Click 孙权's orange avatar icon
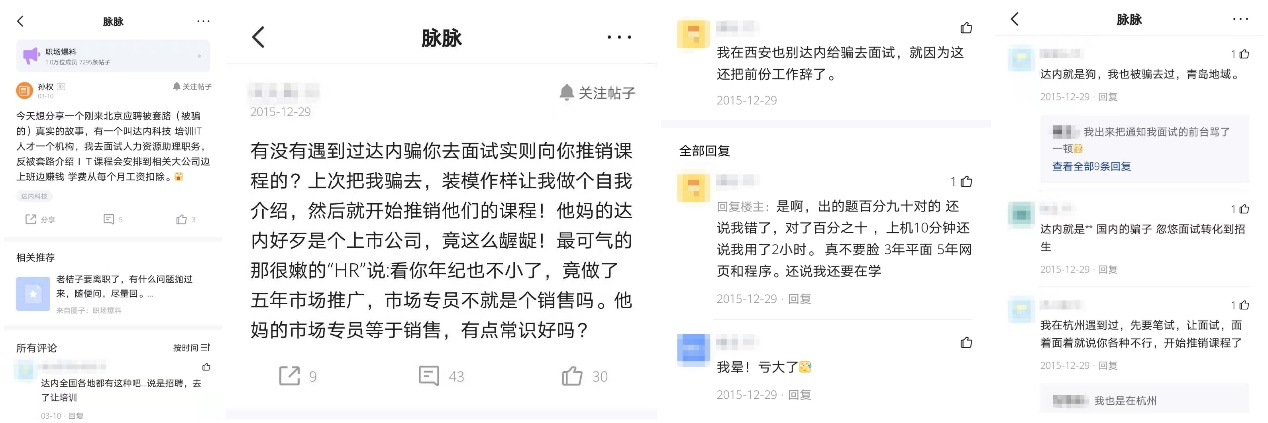 (24, 90)
